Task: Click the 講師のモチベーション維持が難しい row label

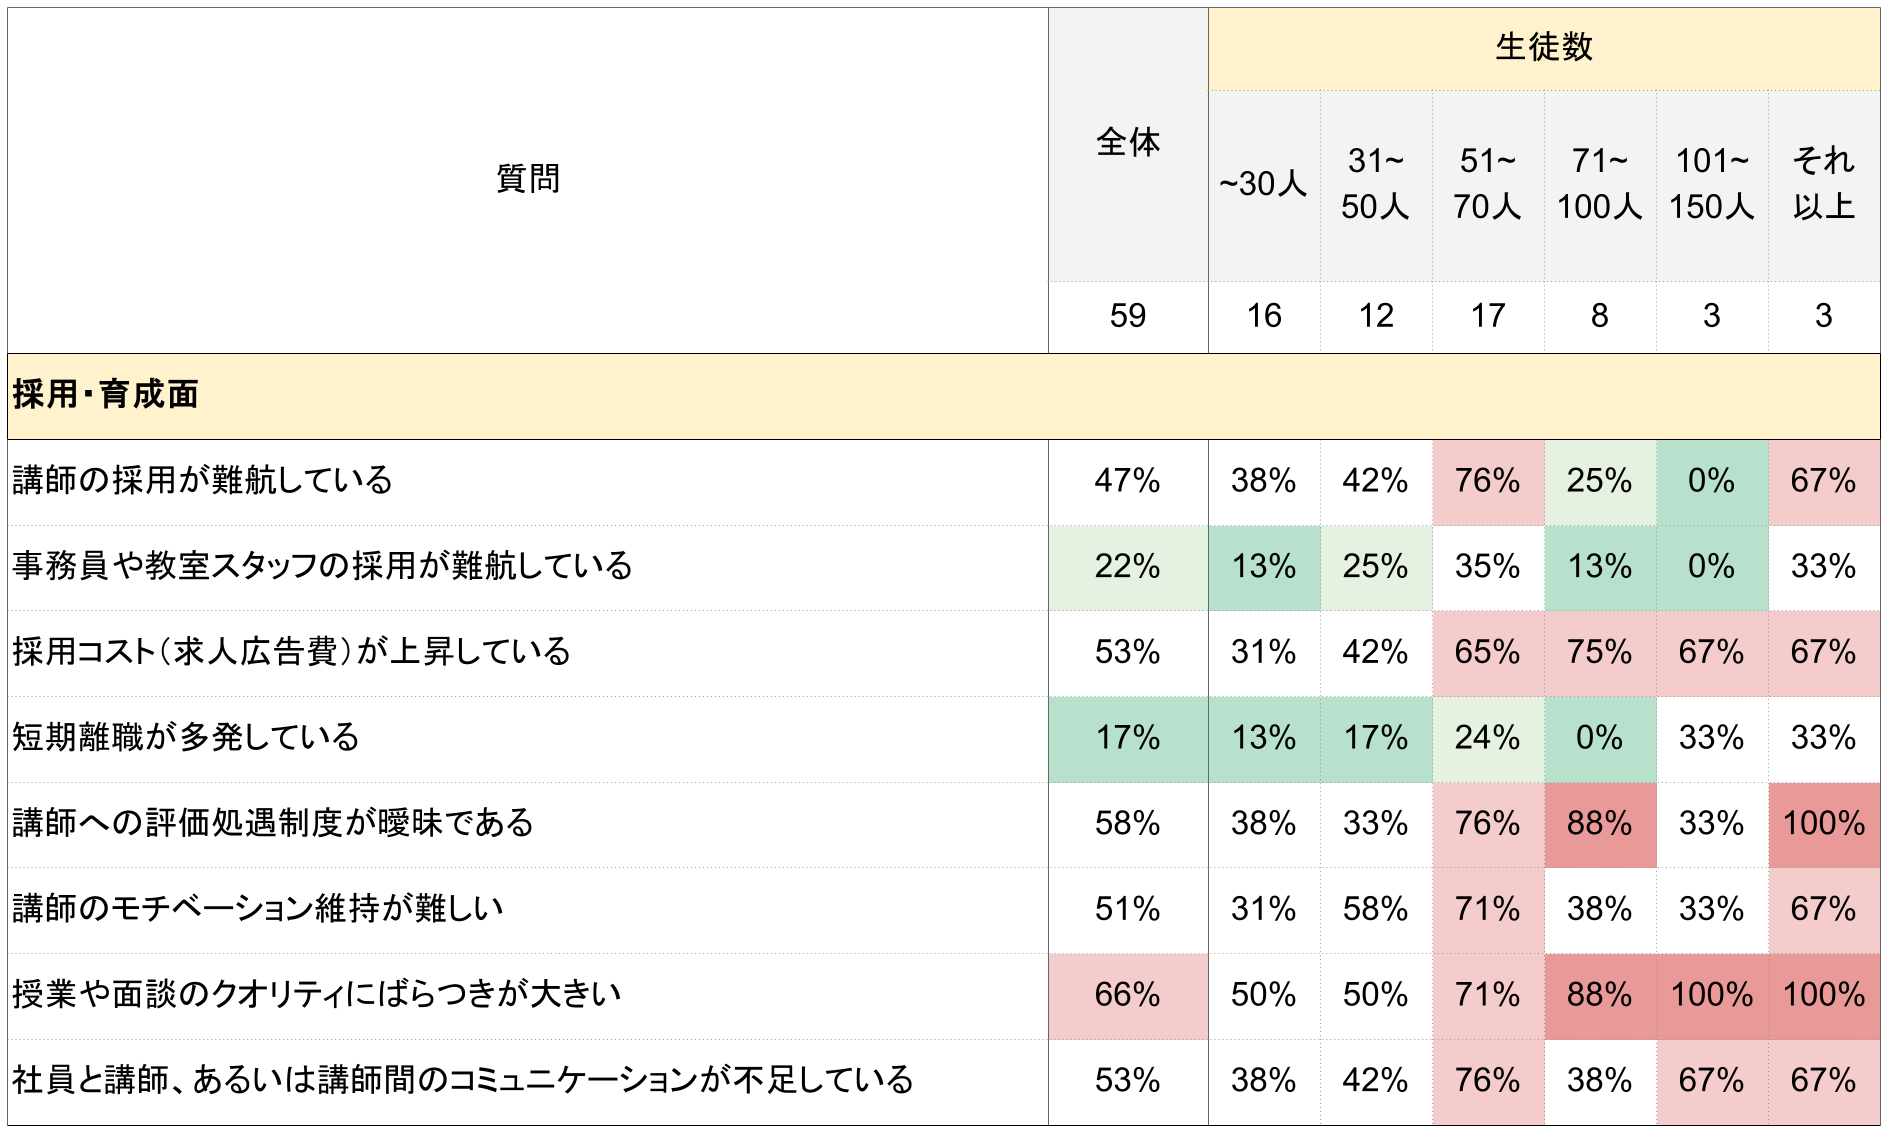Action: [x=258, y=909]
